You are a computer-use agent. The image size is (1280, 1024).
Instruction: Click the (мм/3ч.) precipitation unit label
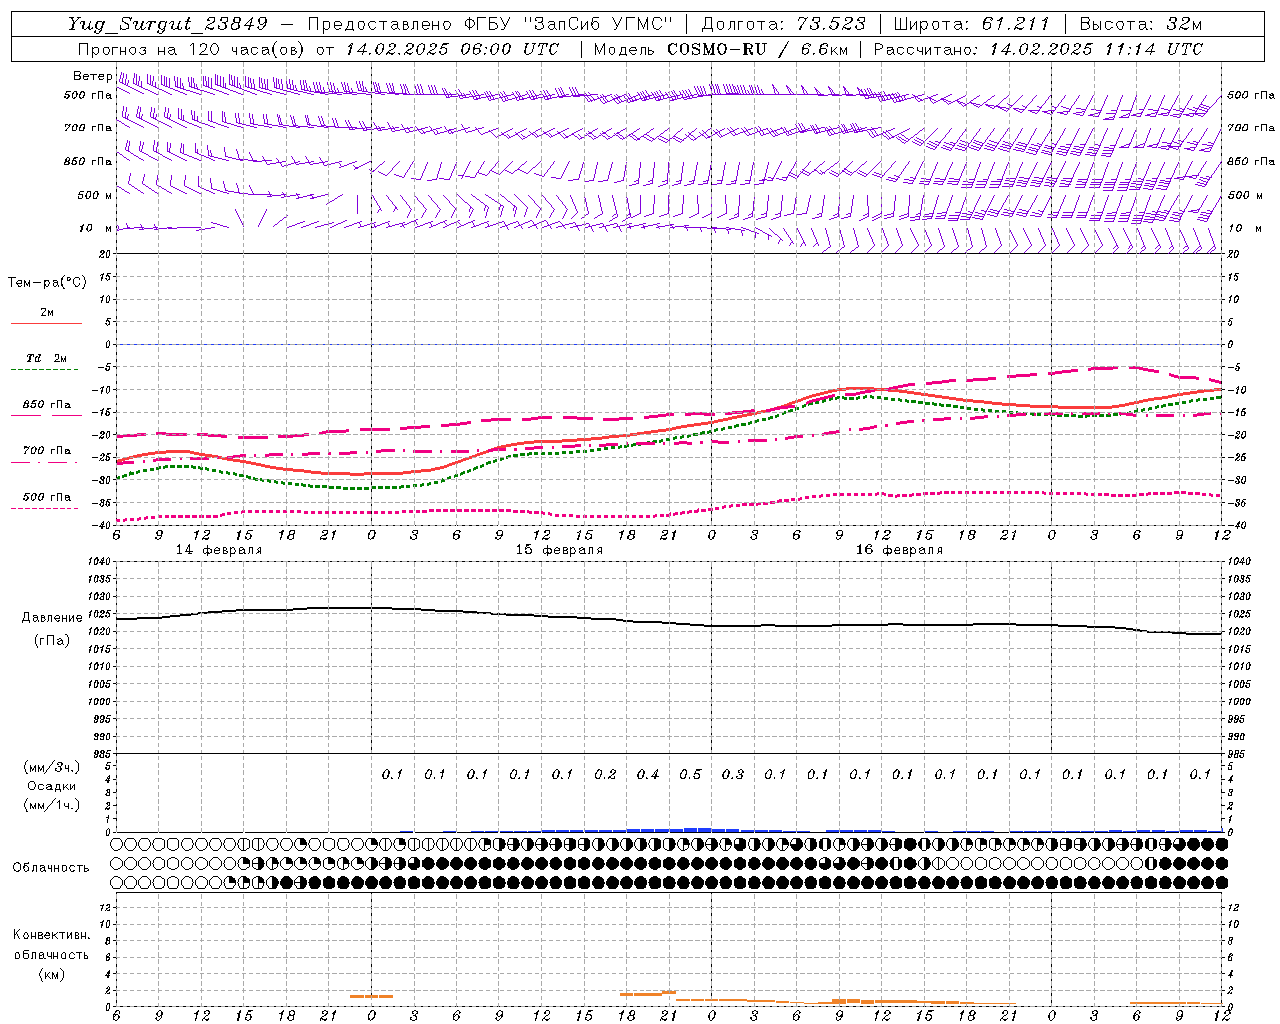tap(51, 767)
